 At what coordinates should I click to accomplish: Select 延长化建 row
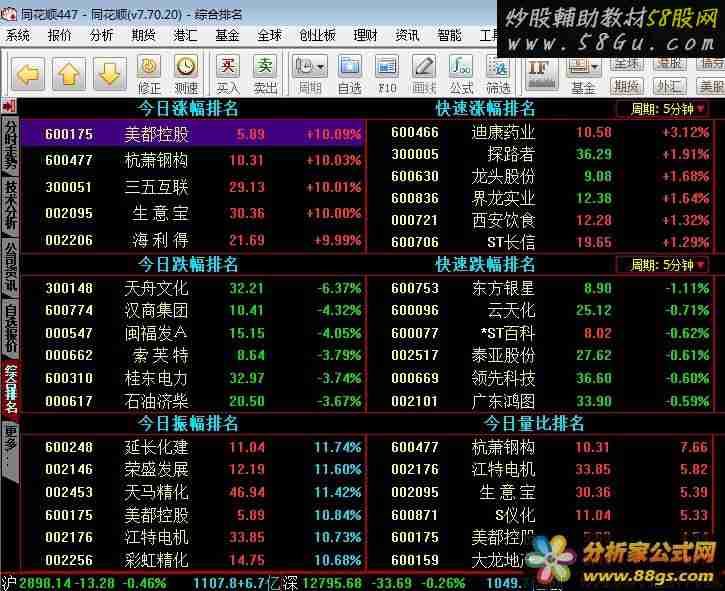pos(193,447)
